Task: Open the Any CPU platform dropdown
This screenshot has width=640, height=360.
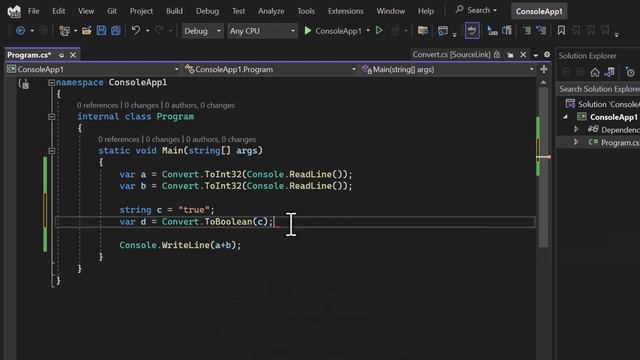Action: coord(262,31)
